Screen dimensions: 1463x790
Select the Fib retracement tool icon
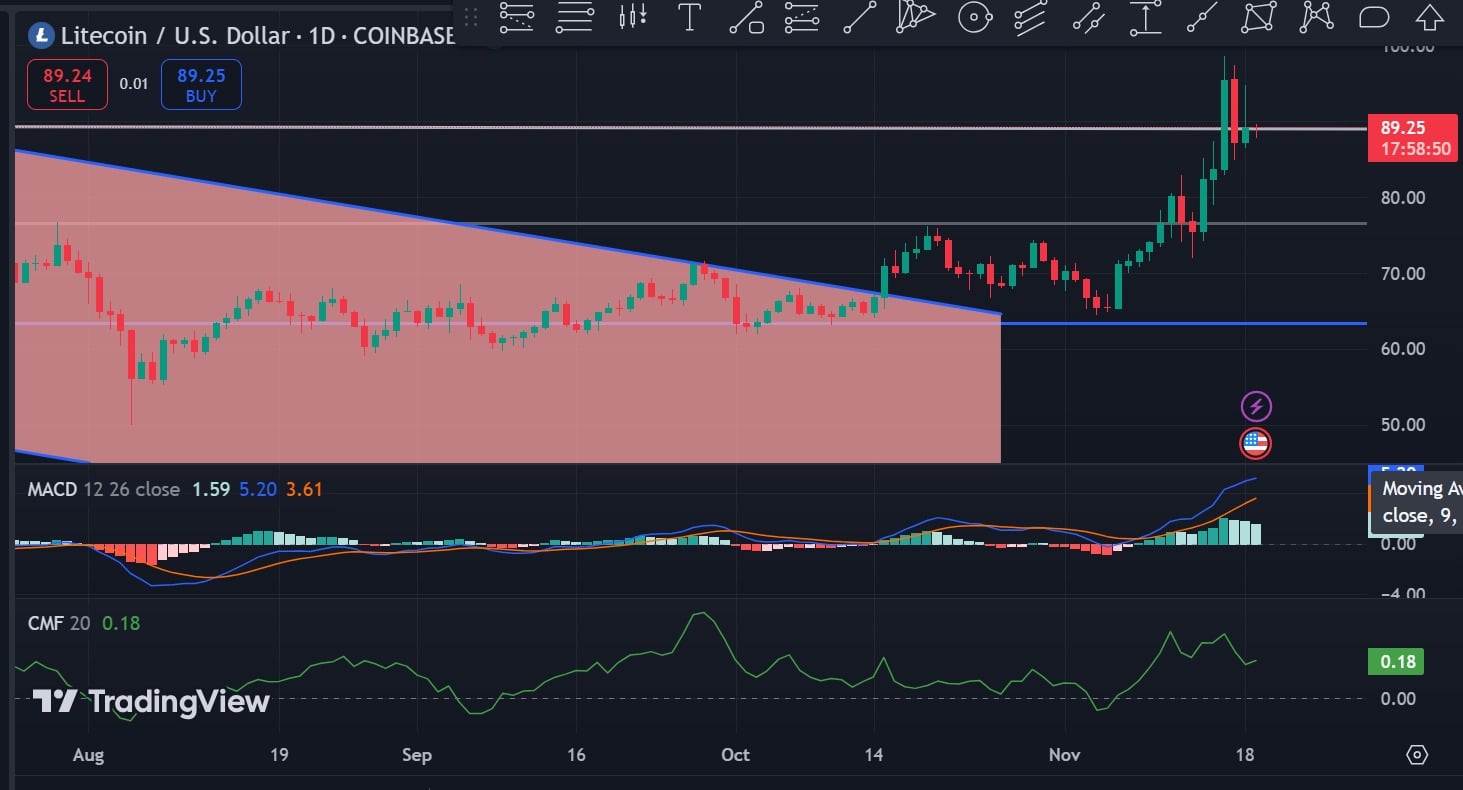[x=517, y=17]
